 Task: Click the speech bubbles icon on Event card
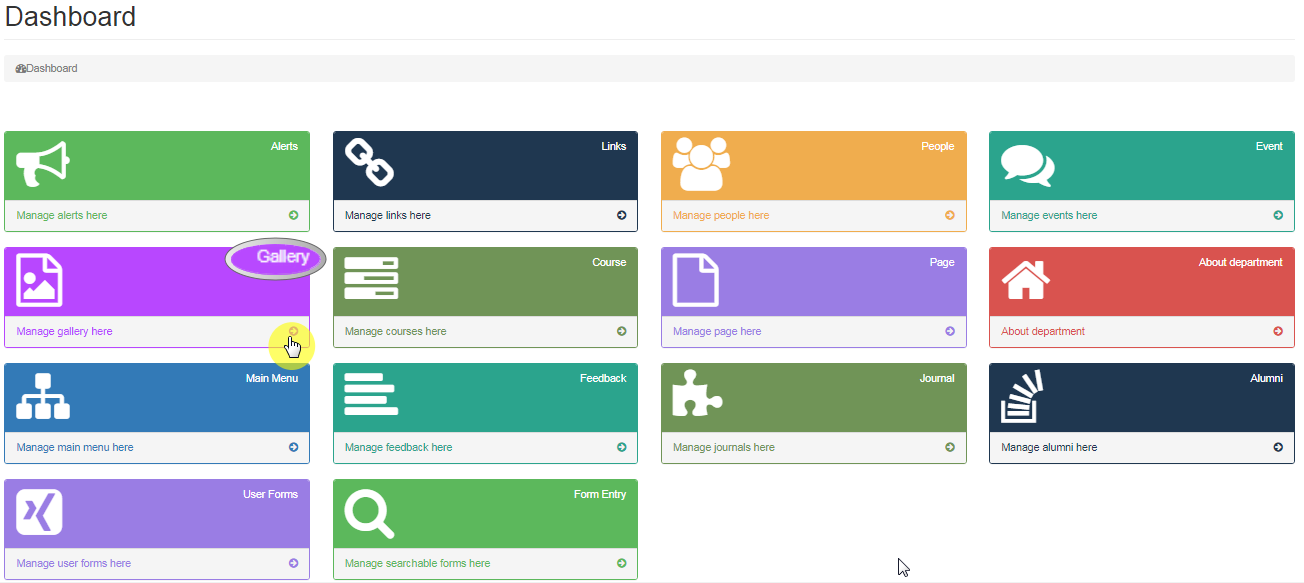click(x=1028, y=166)
